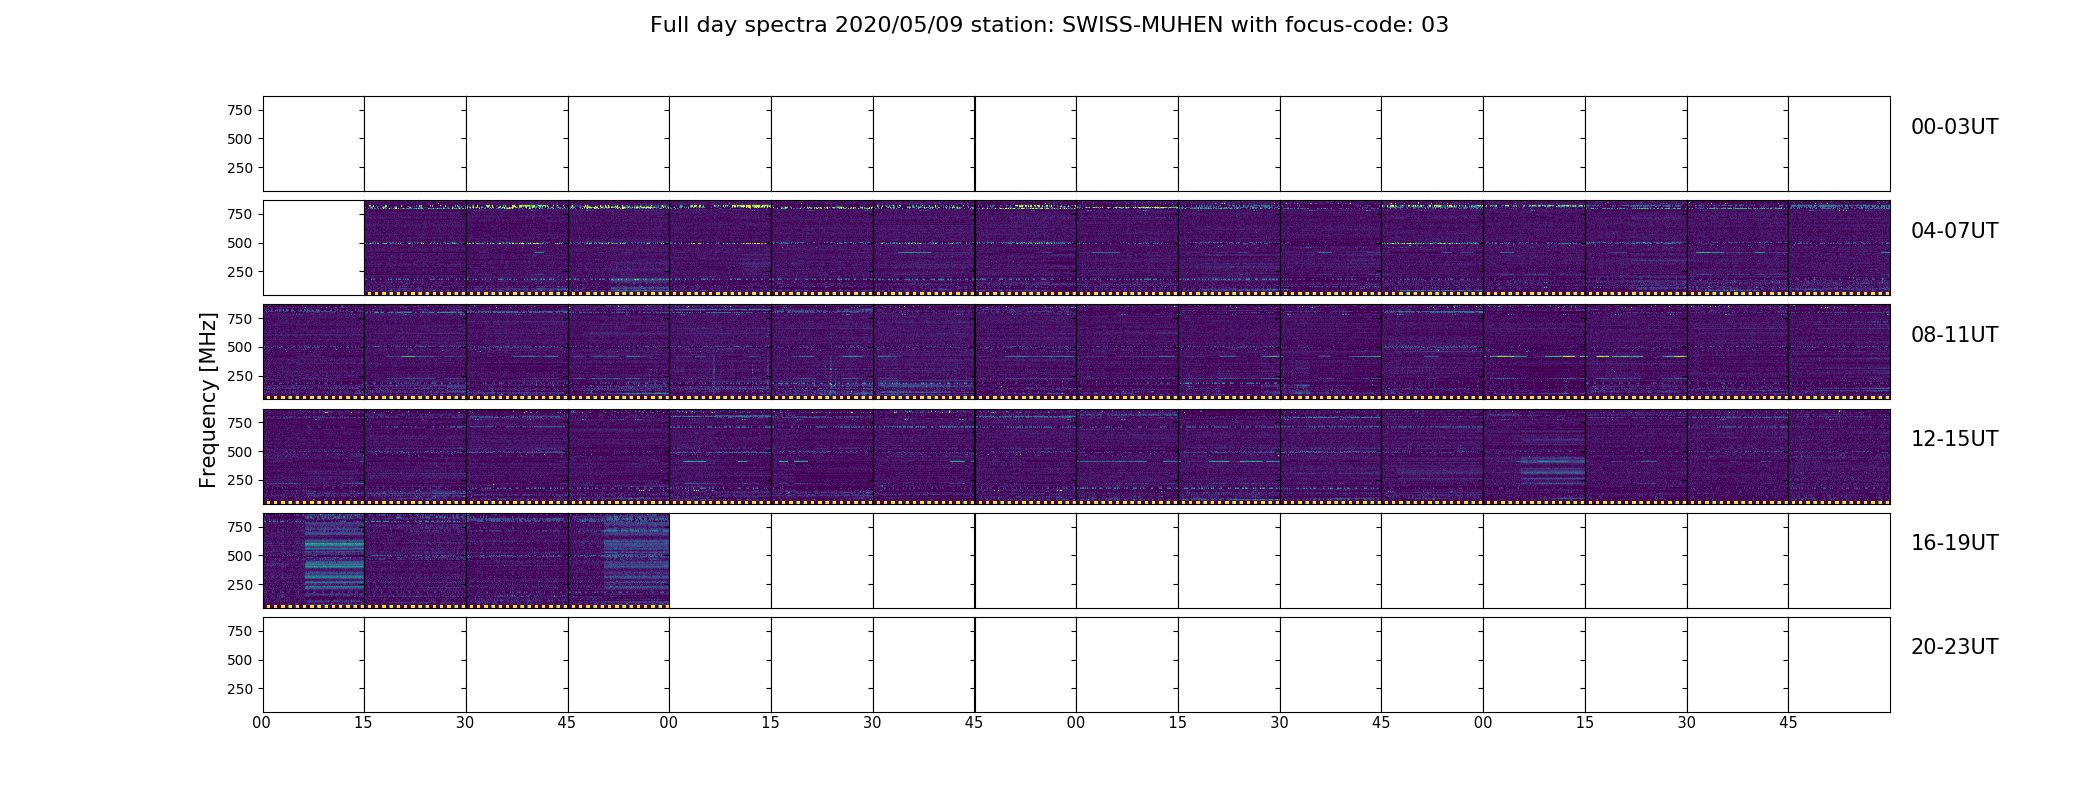Image resolution: width=2100 pixels, height=800 pixels.
Task: Click the 500 tick of the 04-07UT row
Action: (240, 243)
